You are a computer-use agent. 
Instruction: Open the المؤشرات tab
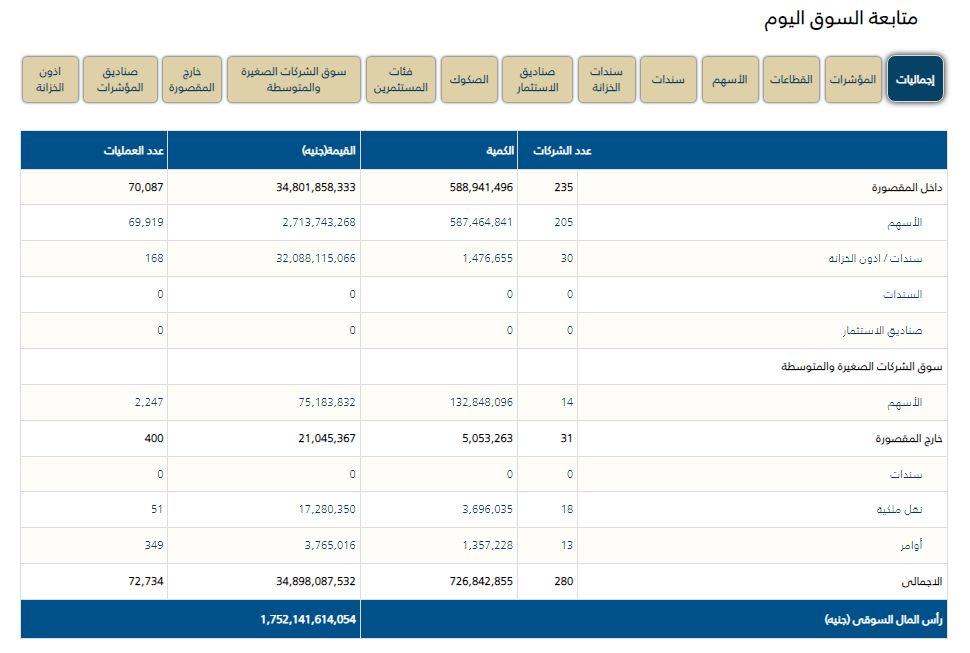[x=853, y=80]
